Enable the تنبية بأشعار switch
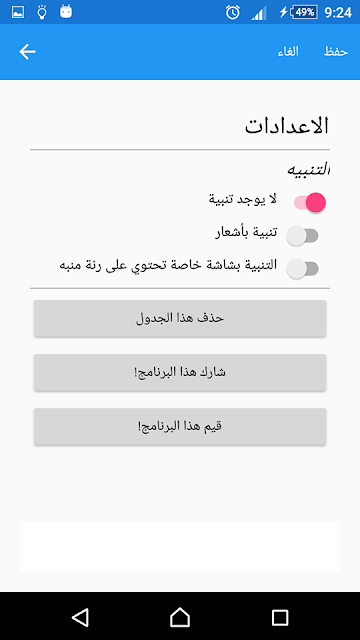 coord(302,236)
